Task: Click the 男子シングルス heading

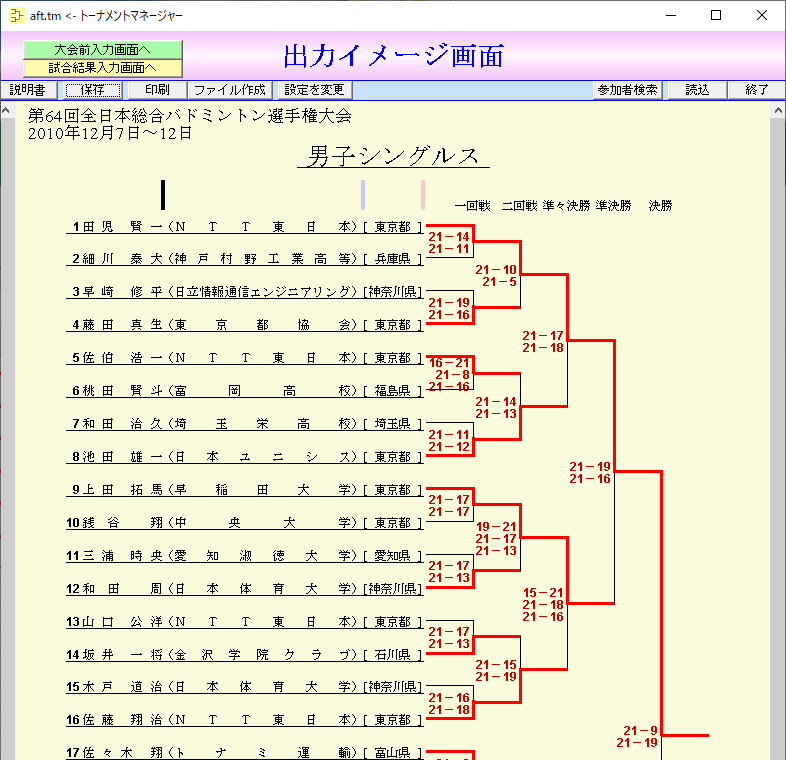Action: point(394,156)
